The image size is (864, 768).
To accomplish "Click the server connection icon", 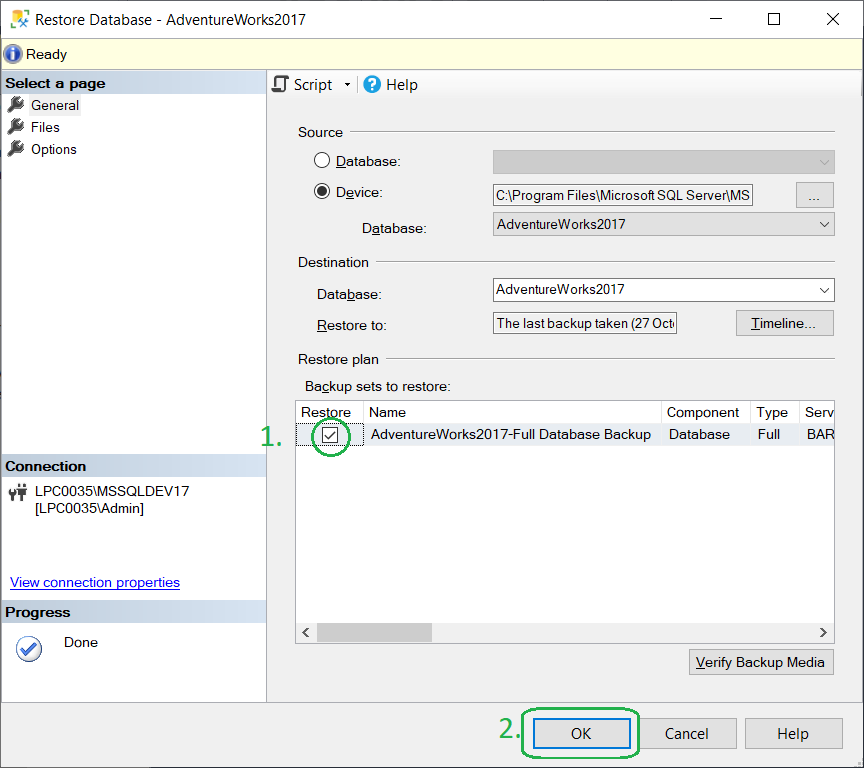I will click(x=17, y=492).
